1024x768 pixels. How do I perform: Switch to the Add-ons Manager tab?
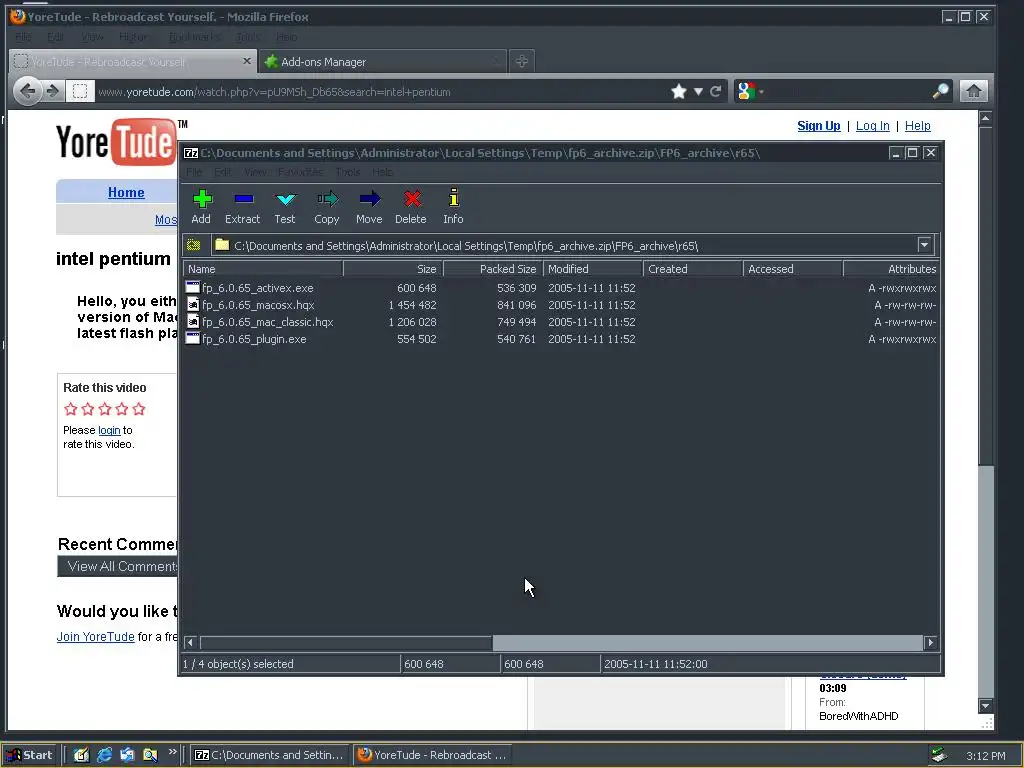(383, 61)
